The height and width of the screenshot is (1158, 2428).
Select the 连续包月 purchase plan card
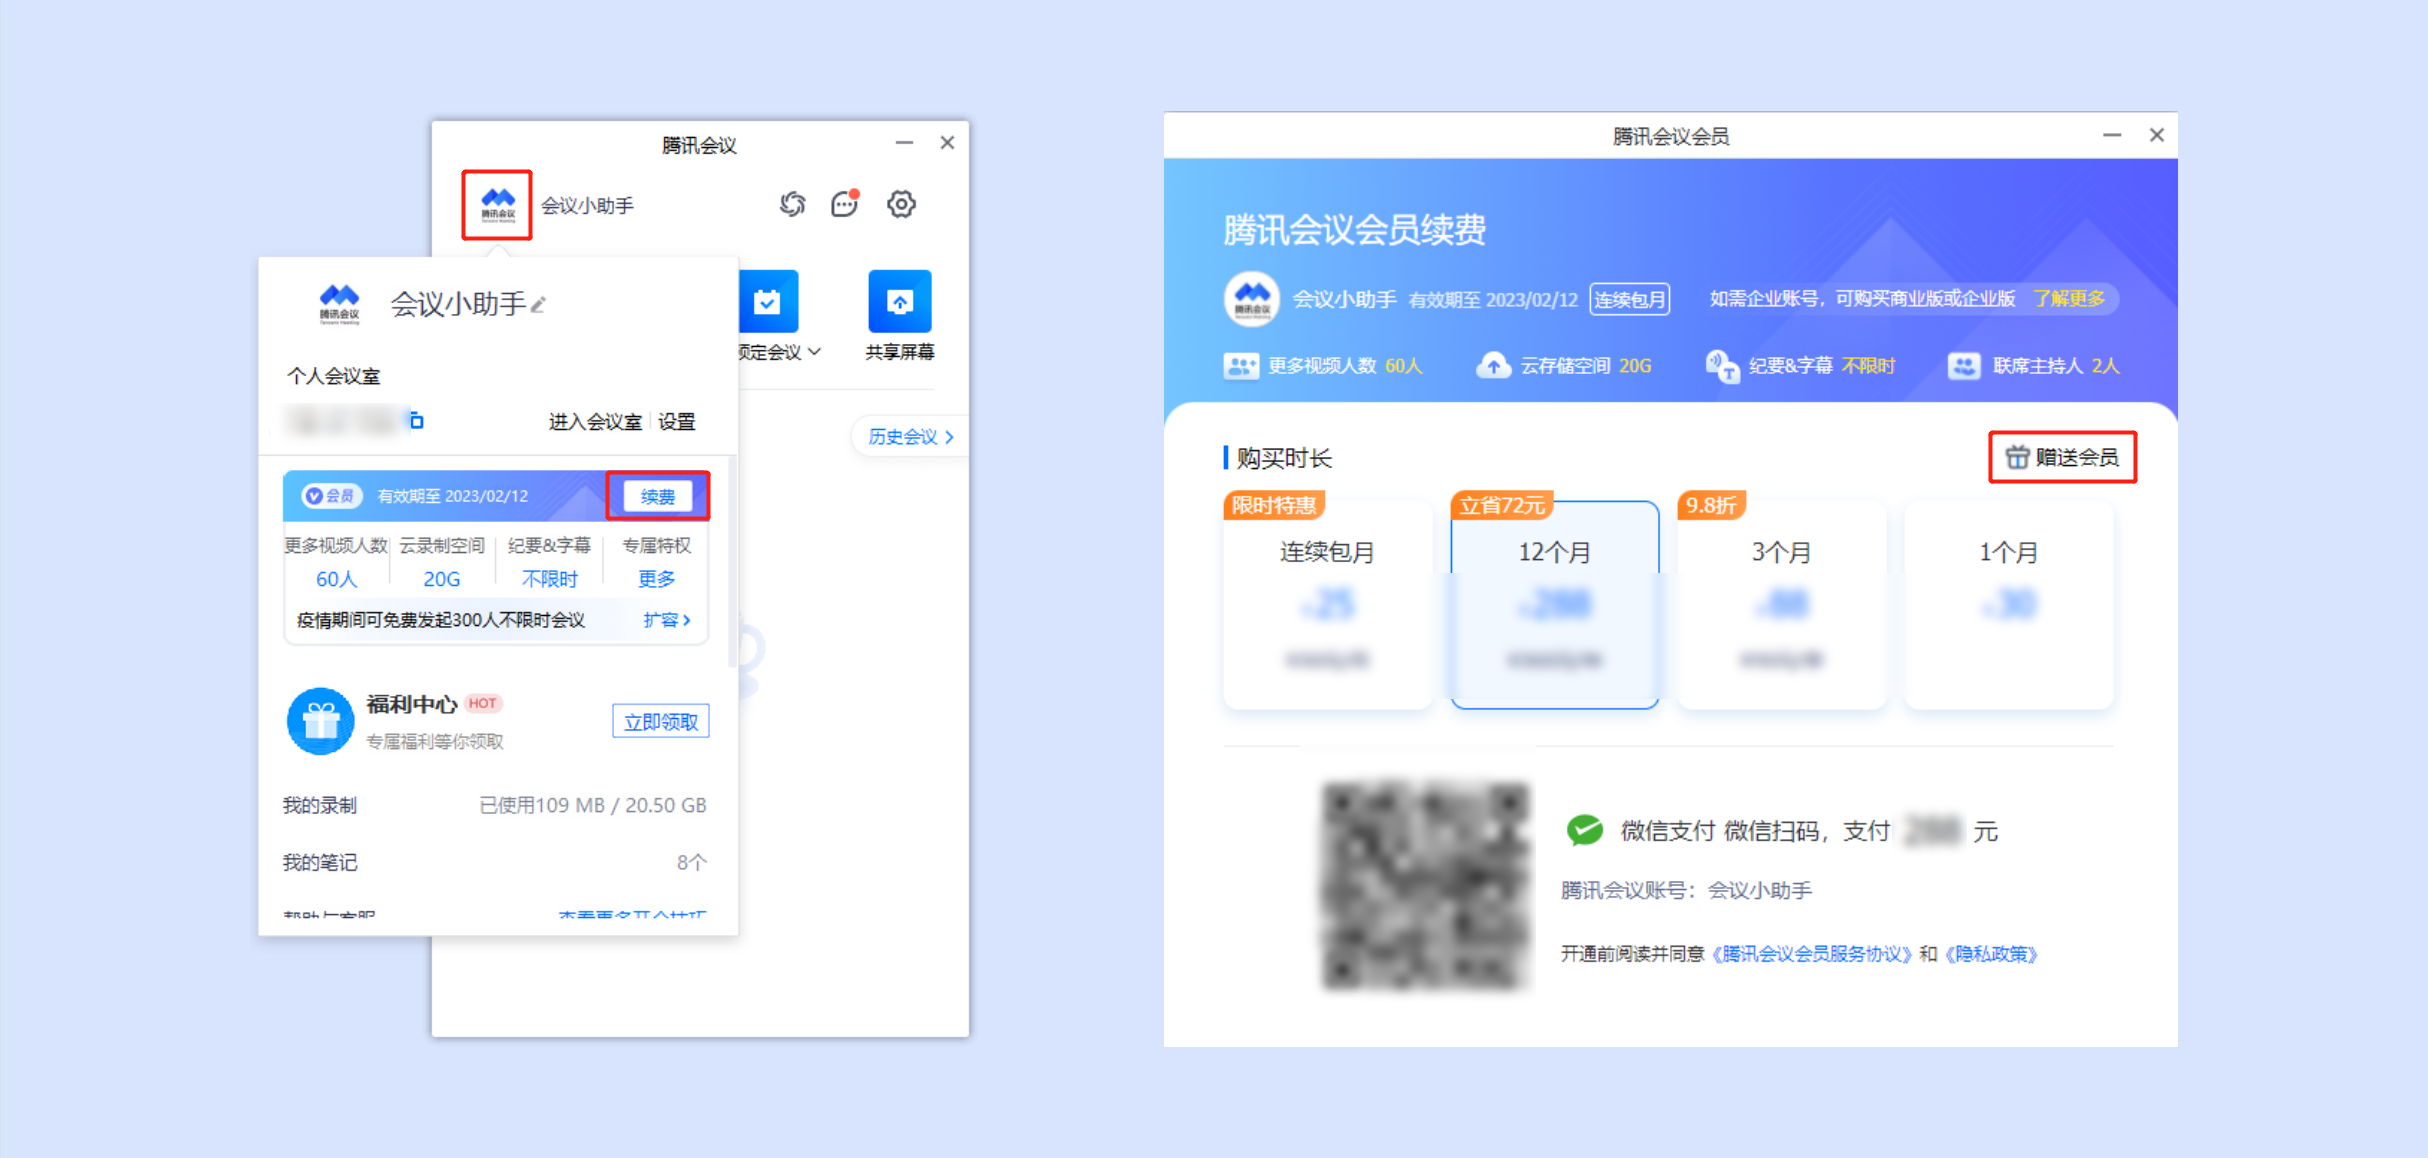coord(1327,605)
